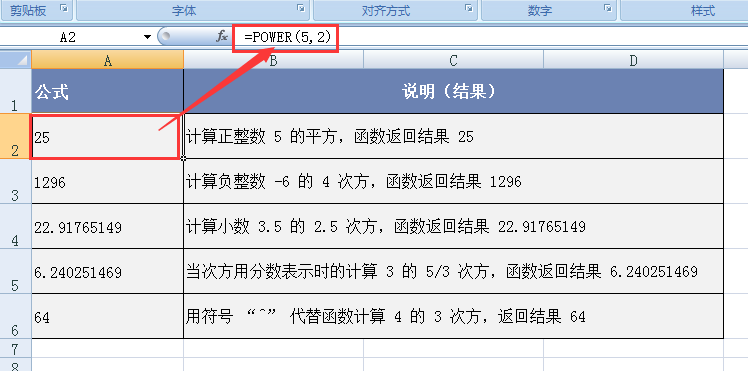Select row 5 header
This screenshot has width=748, height=371.
(15, 271)
